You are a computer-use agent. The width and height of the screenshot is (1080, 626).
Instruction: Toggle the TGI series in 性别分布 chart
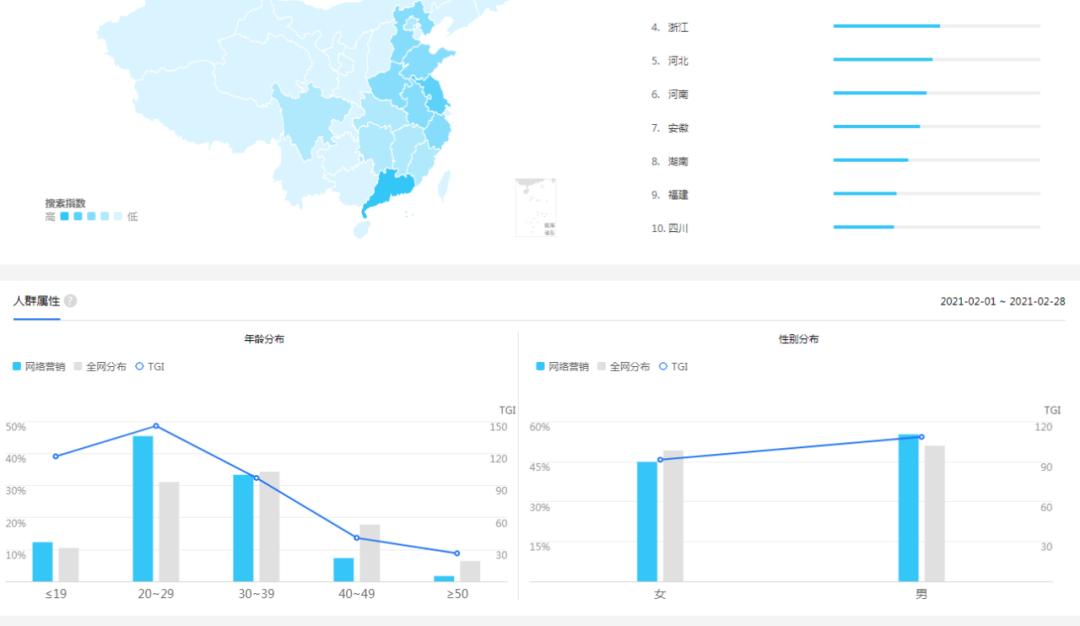663,366
